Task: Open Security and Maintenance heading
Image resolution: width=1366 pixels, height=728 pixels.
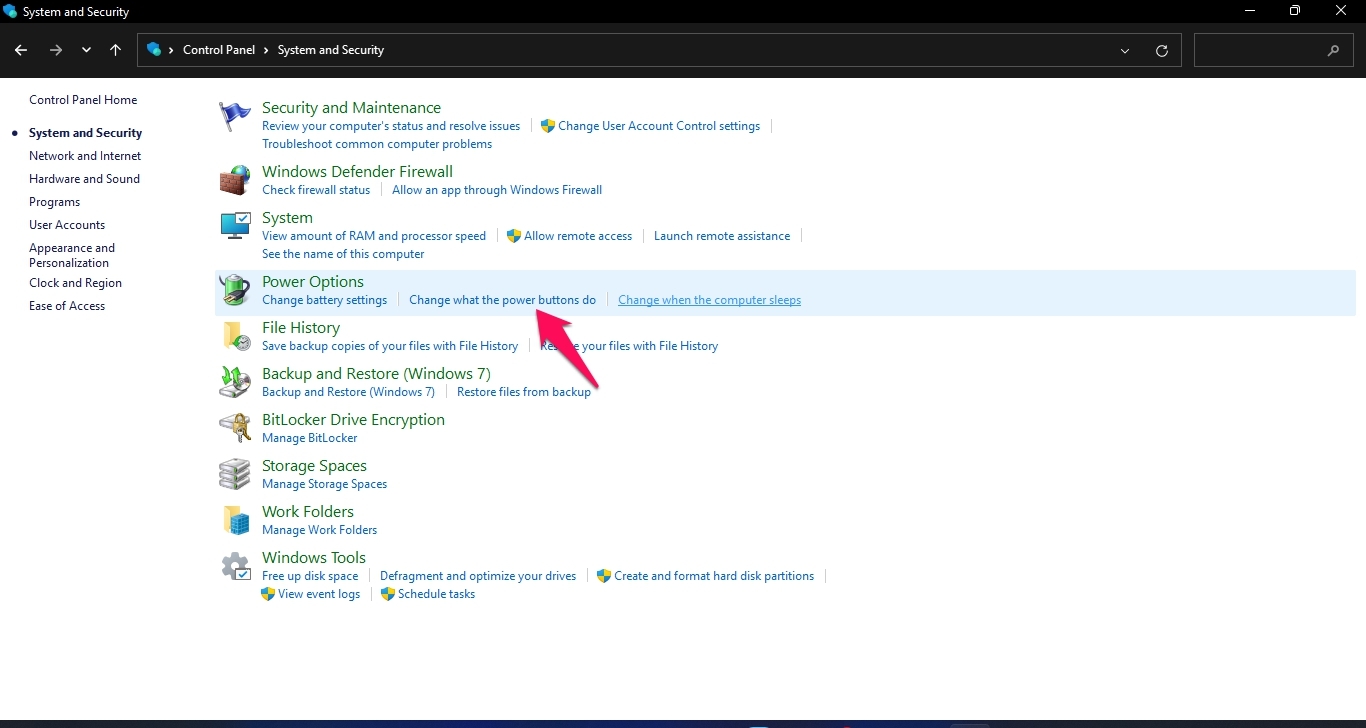Action: [351, 108]
